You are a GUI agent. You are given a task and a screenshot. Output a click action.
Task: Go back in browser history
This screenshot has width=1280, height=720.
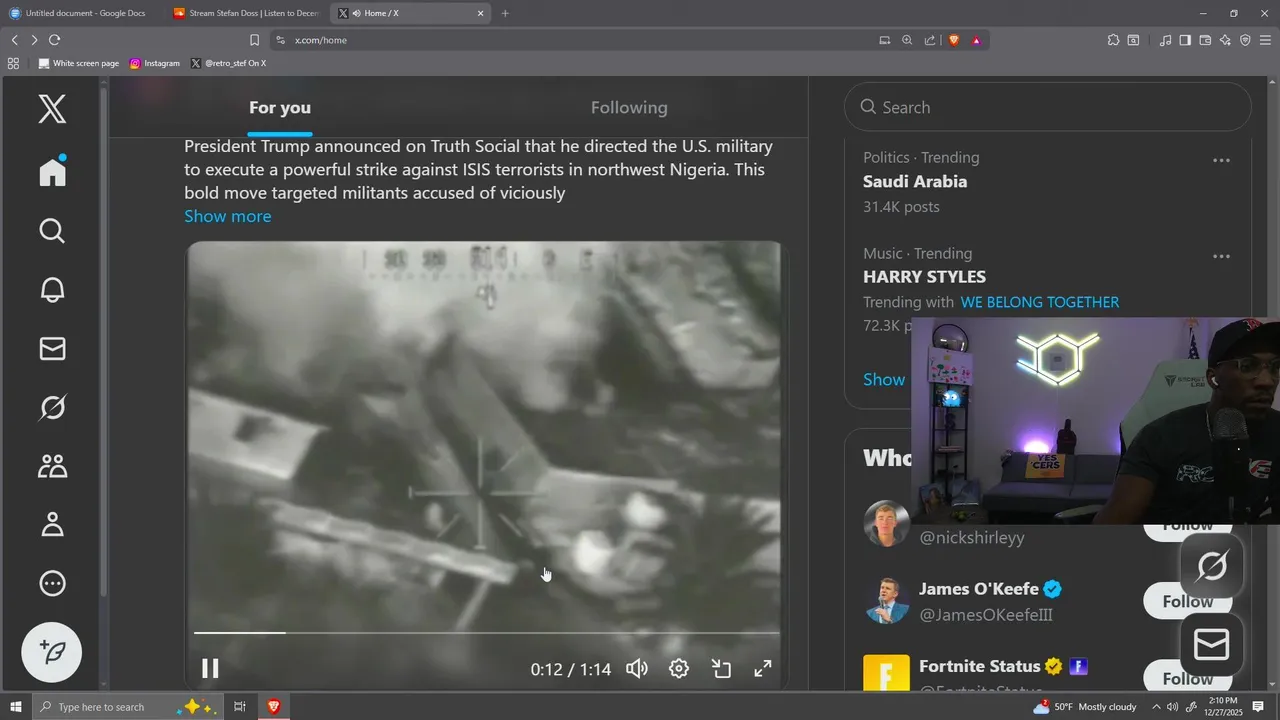[14, 40]
